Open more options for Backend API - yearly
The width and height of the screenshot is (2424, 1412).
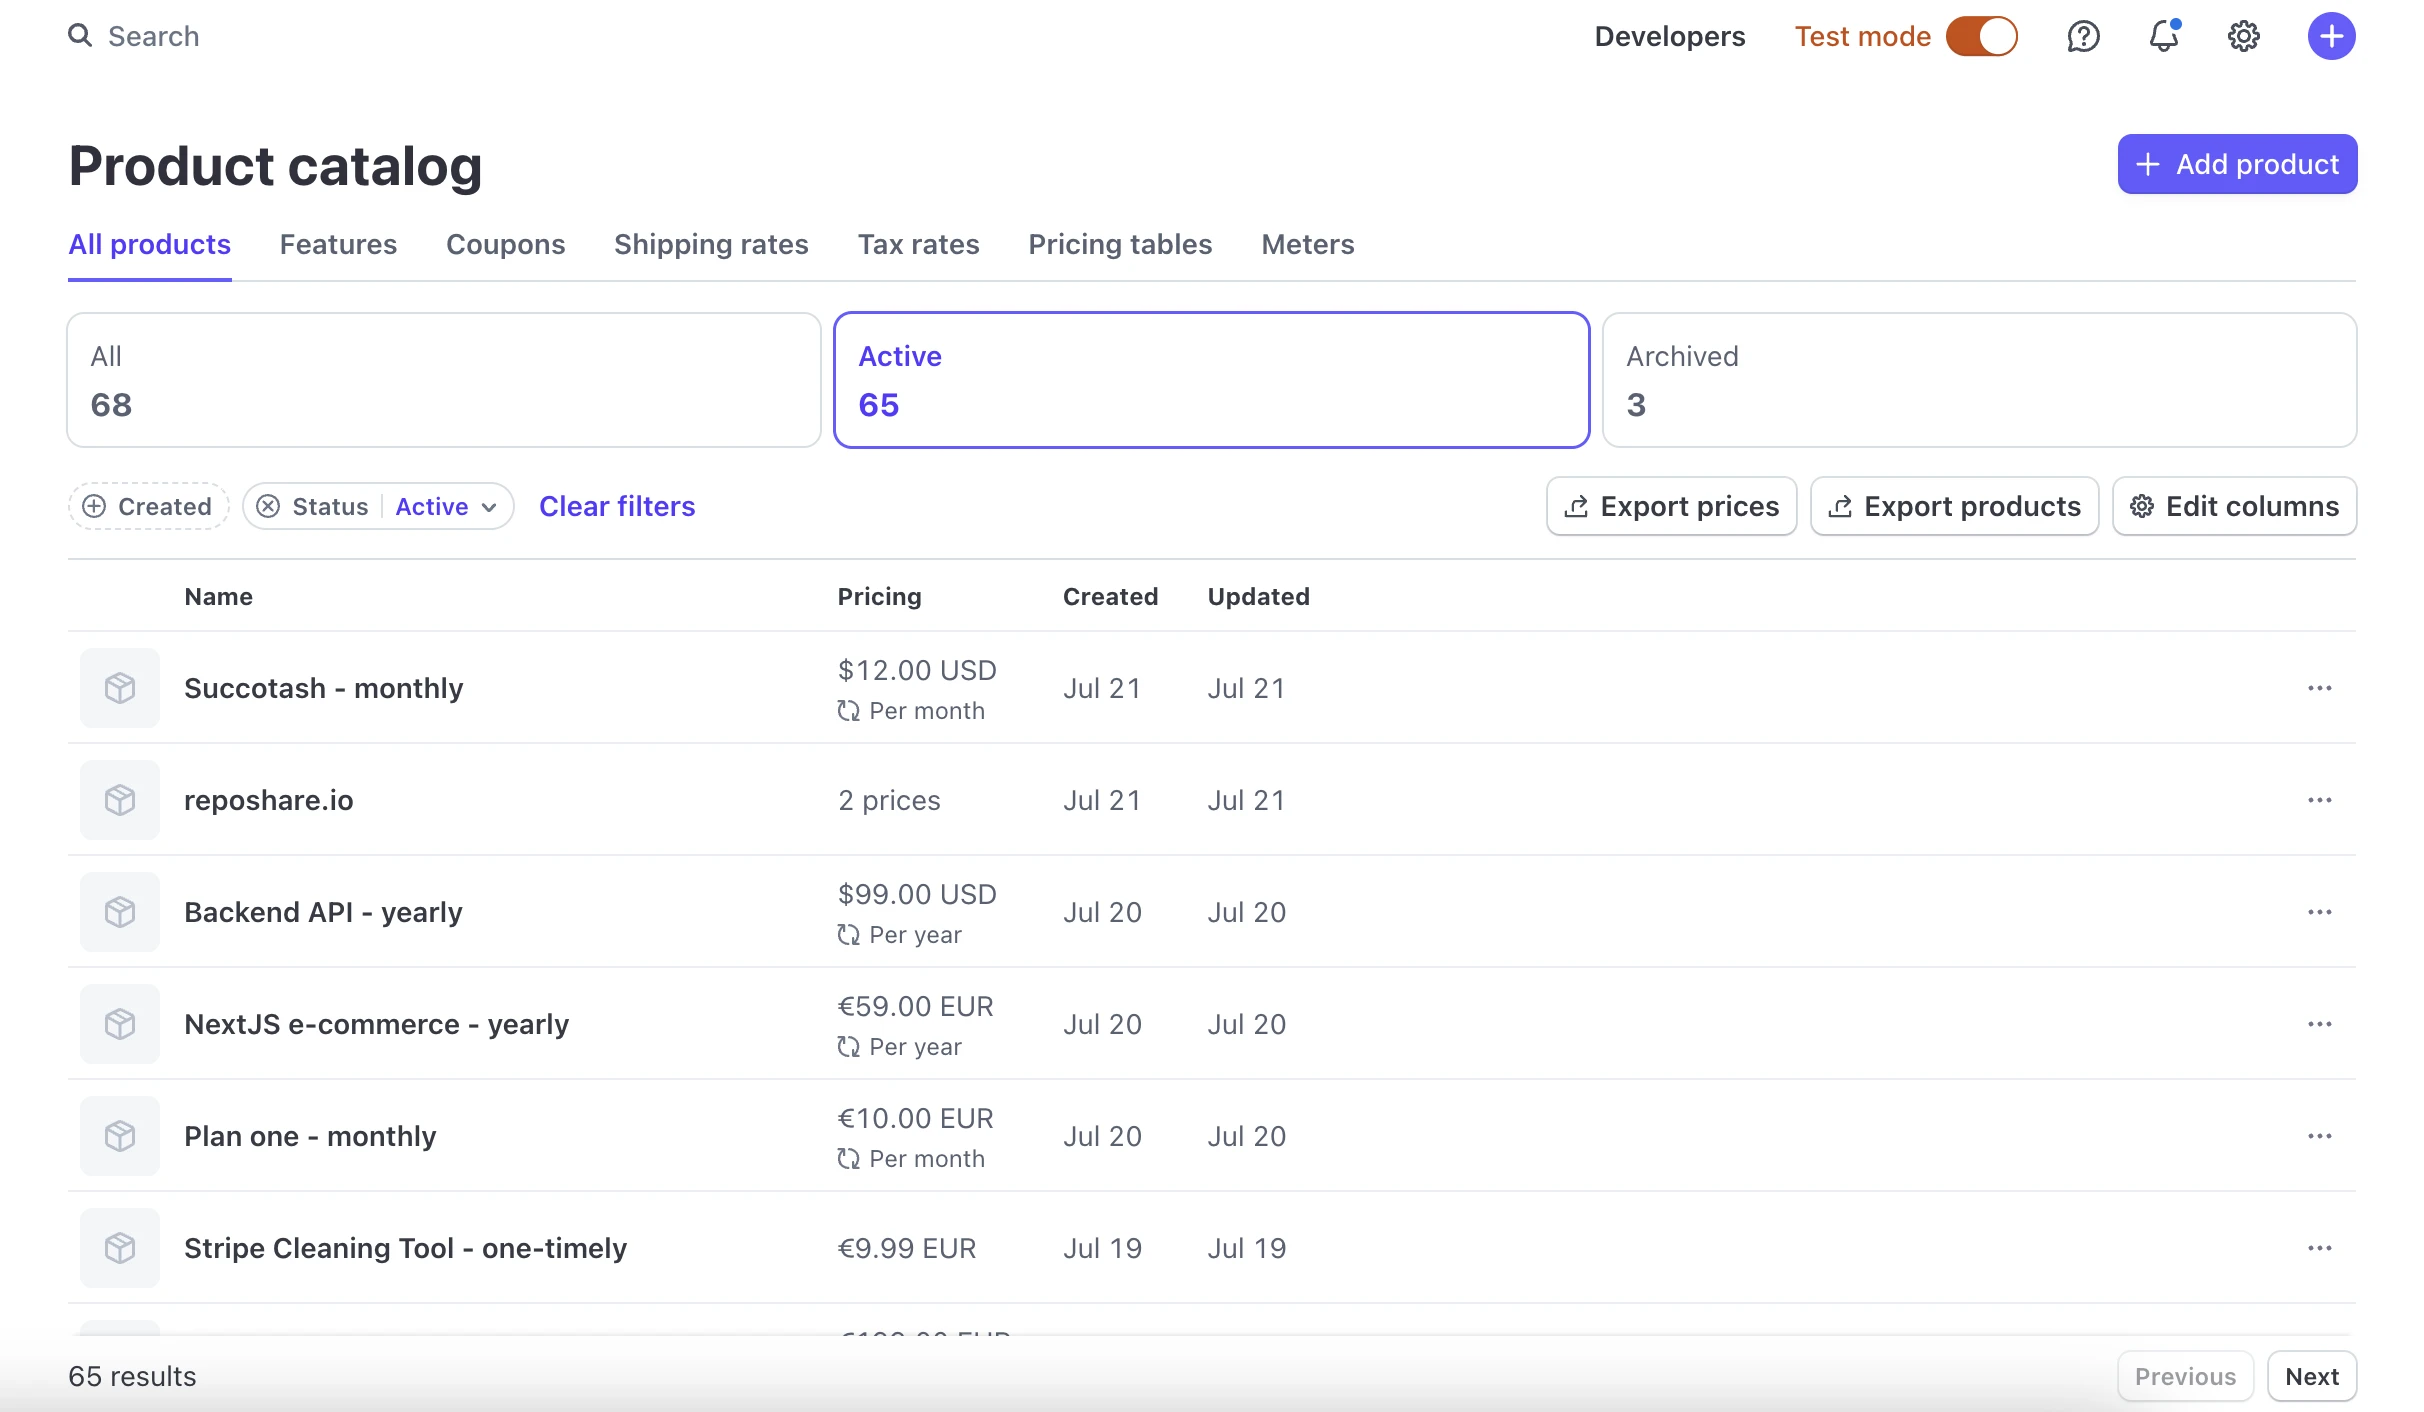click(2320, 912)
